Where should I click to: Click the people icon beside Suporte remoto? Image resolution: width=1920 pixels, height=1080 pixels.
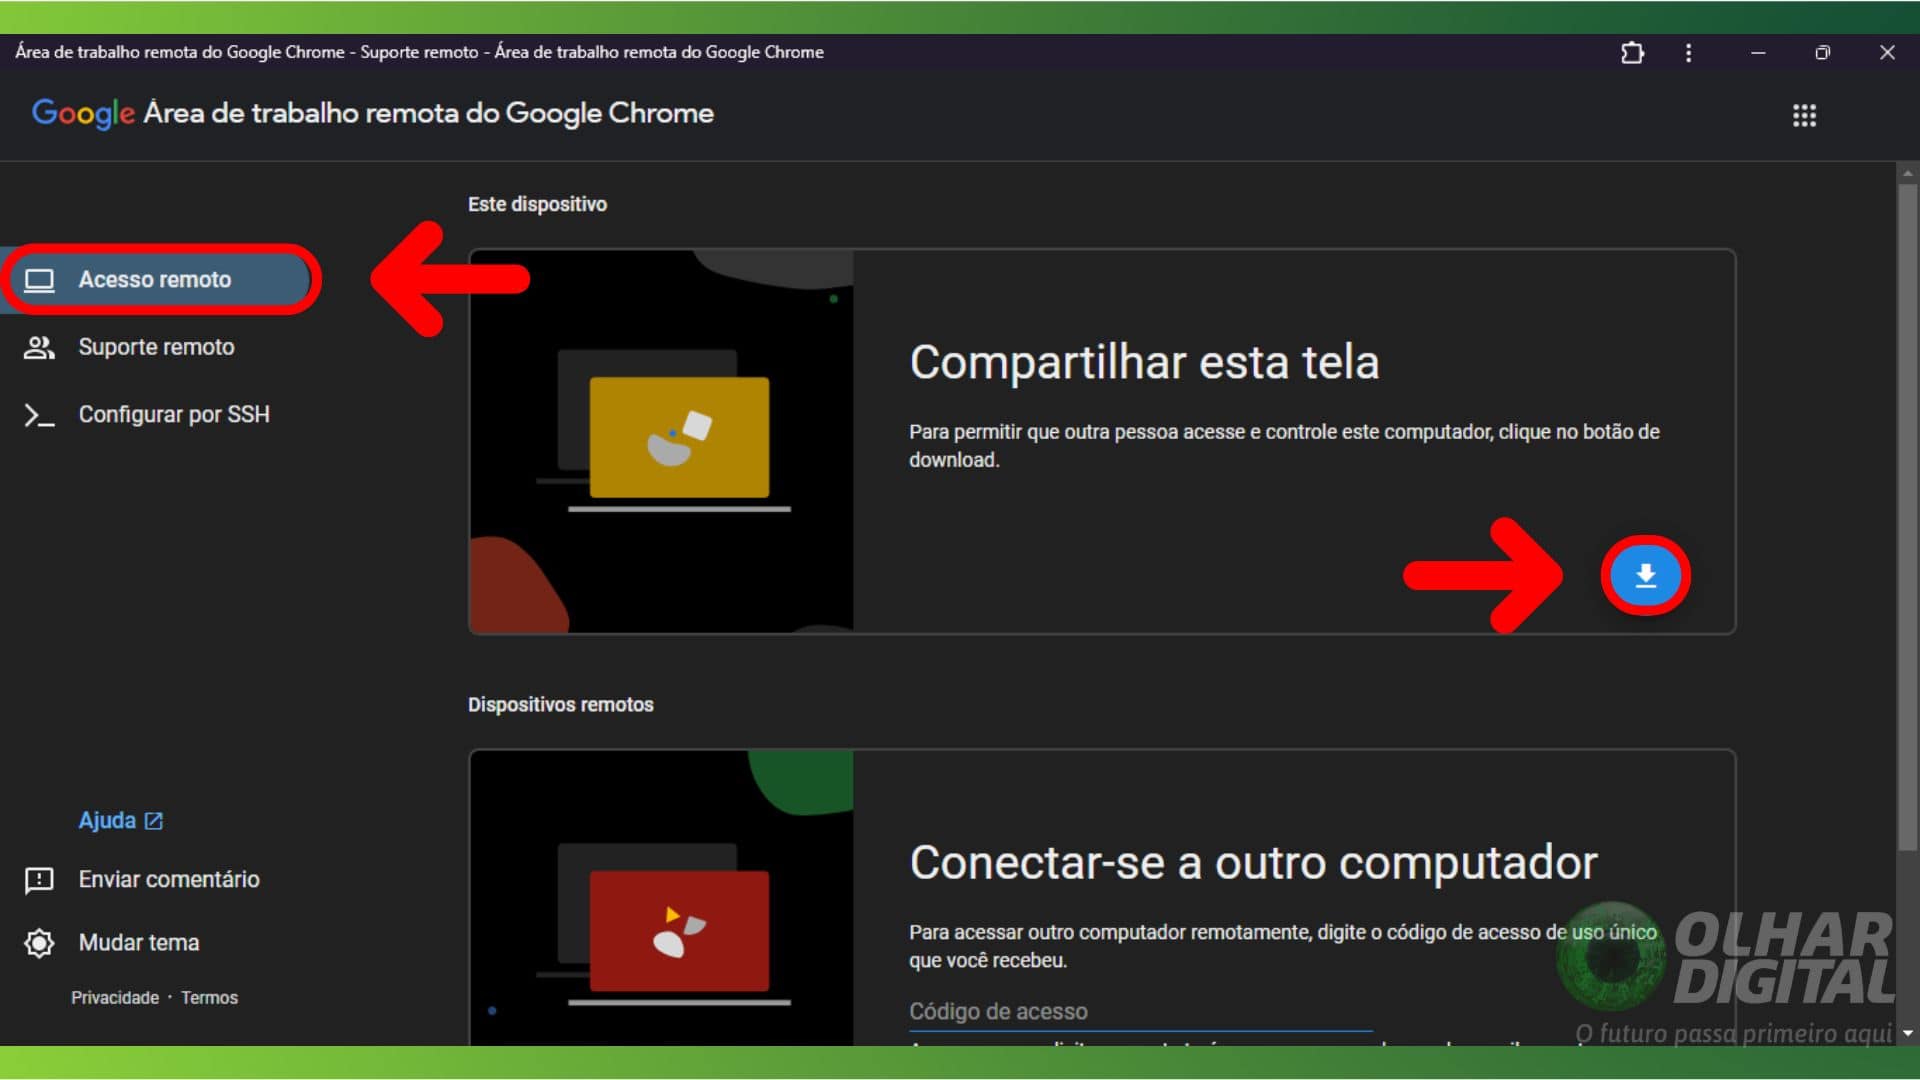tap(39, 347)
